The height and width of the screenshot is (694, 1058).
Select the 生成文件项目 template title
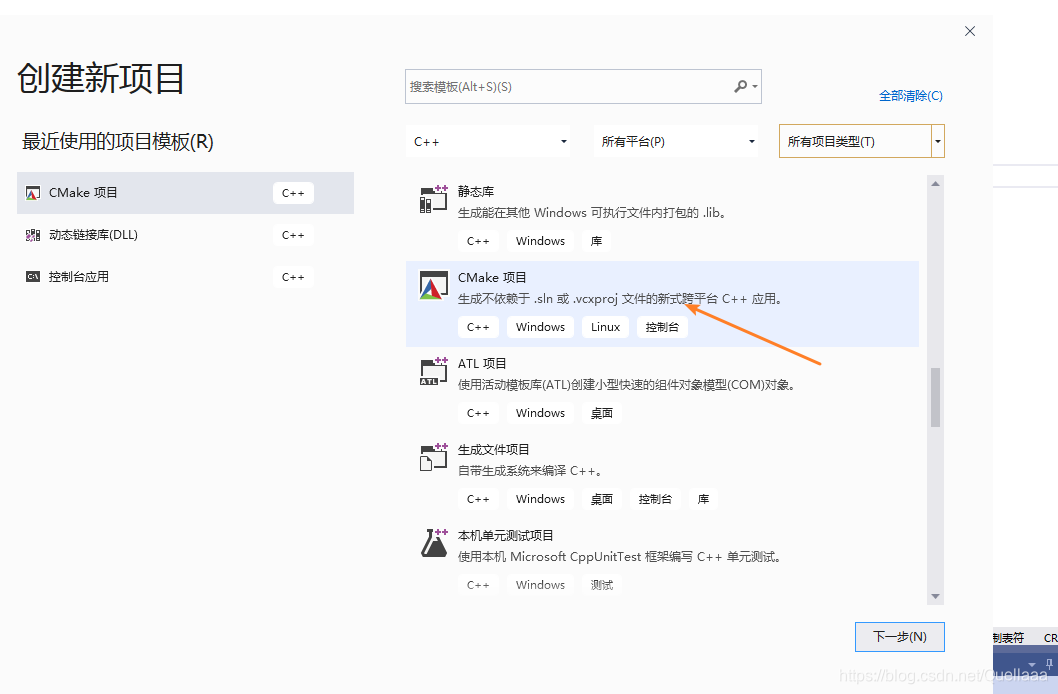click(493, 449)
